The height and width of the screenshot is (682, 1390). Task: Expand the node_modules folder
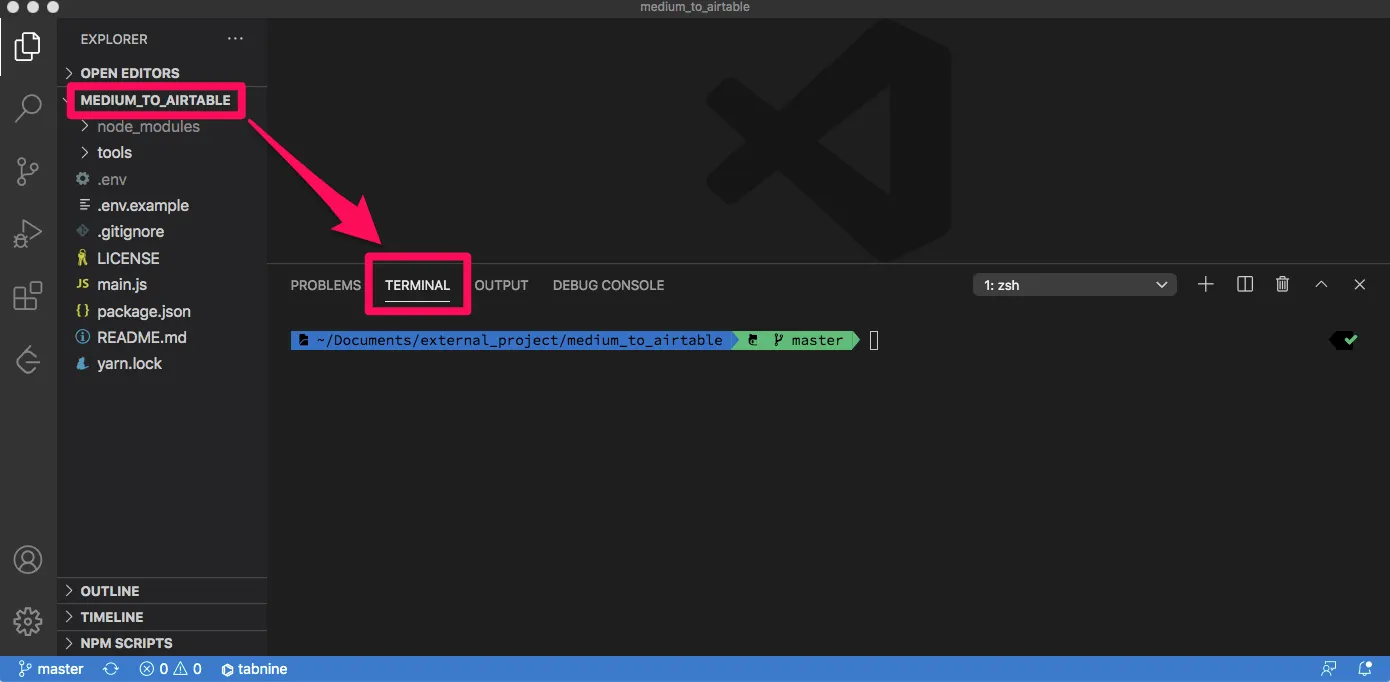pos(148,127)
